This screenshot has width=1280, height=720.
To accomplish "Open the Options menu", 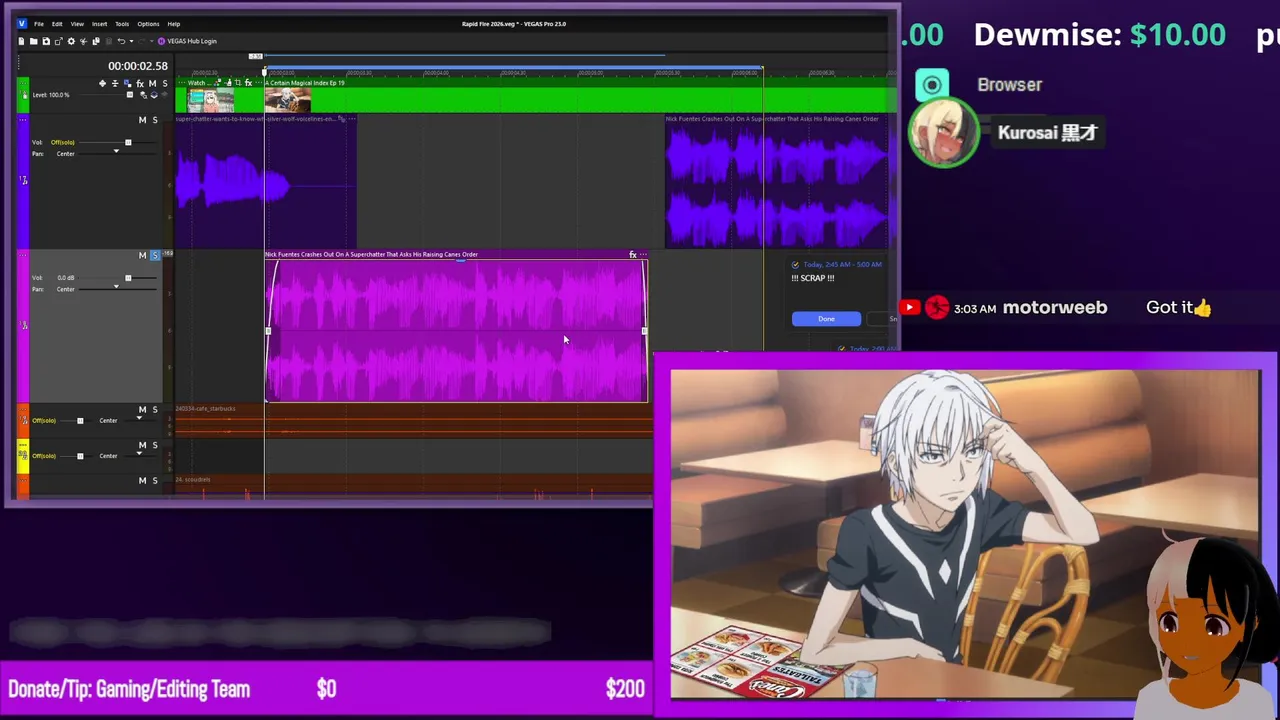I will pos(148,24).
